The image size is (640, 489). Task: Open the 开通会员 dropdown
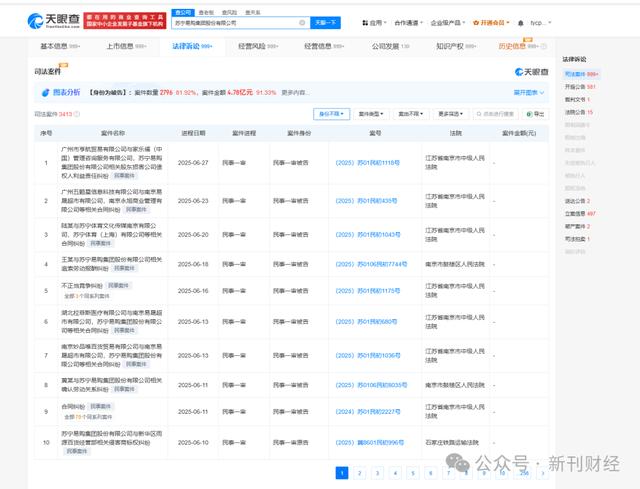pos(491,23)
